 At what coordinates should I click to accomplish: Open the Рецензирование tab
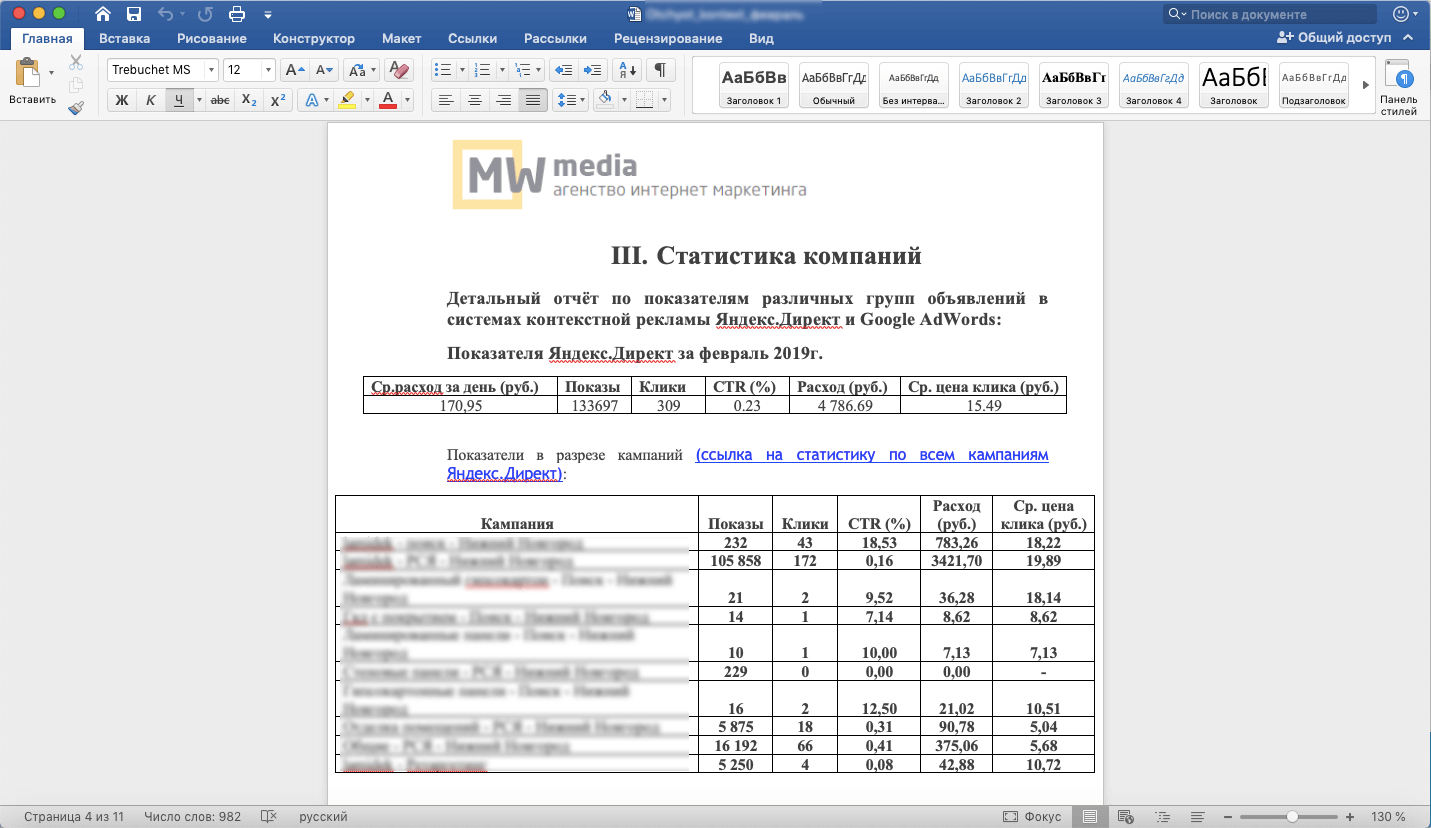click(x=669, y=38)
